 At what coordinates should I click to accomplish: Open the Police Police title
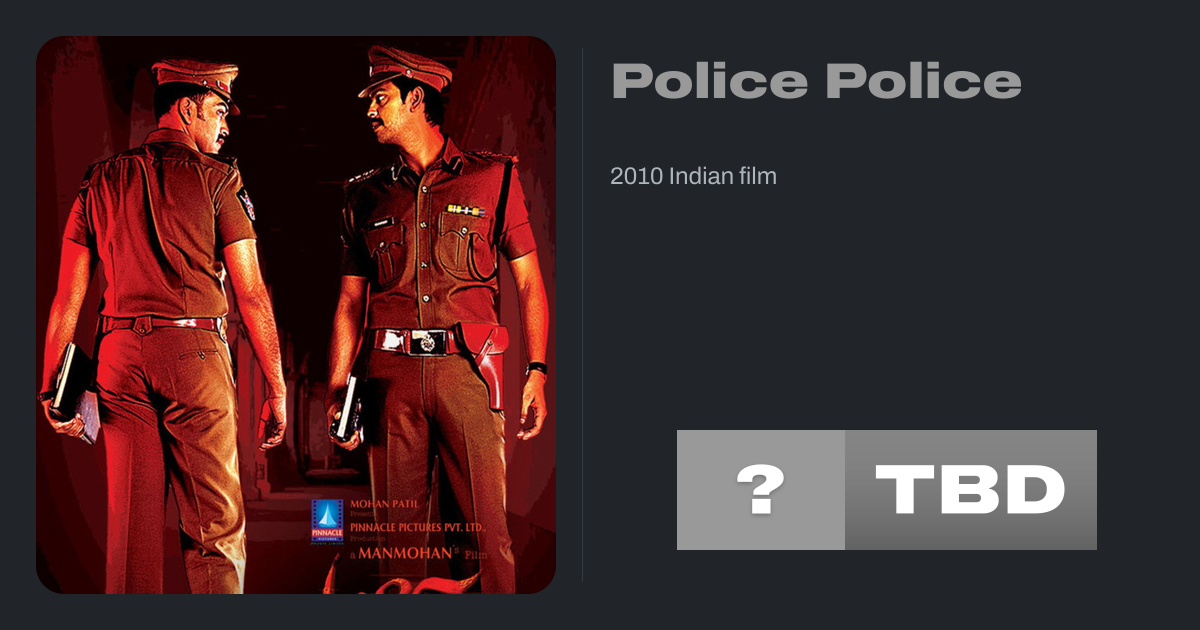click(816, 82)
